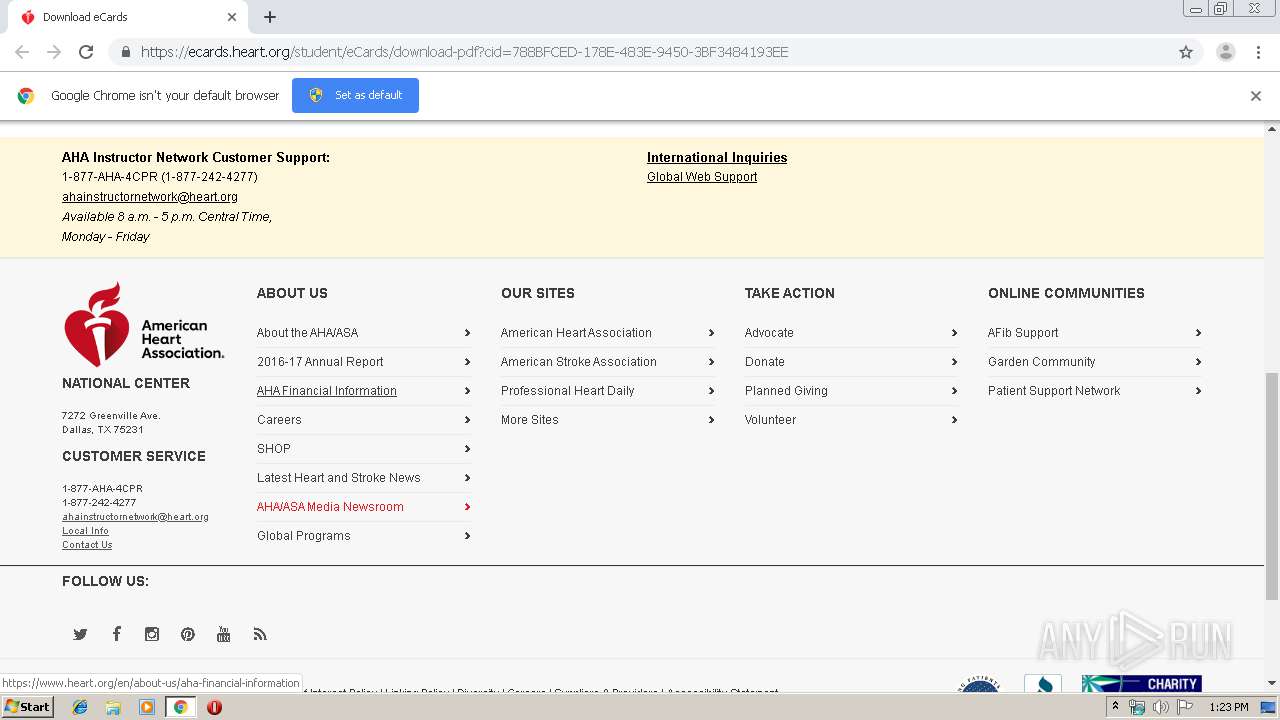The width and height of the screenshot is (1280, 720).
Task: Open the Windows Start menu
Action: (x=28, y=707)
